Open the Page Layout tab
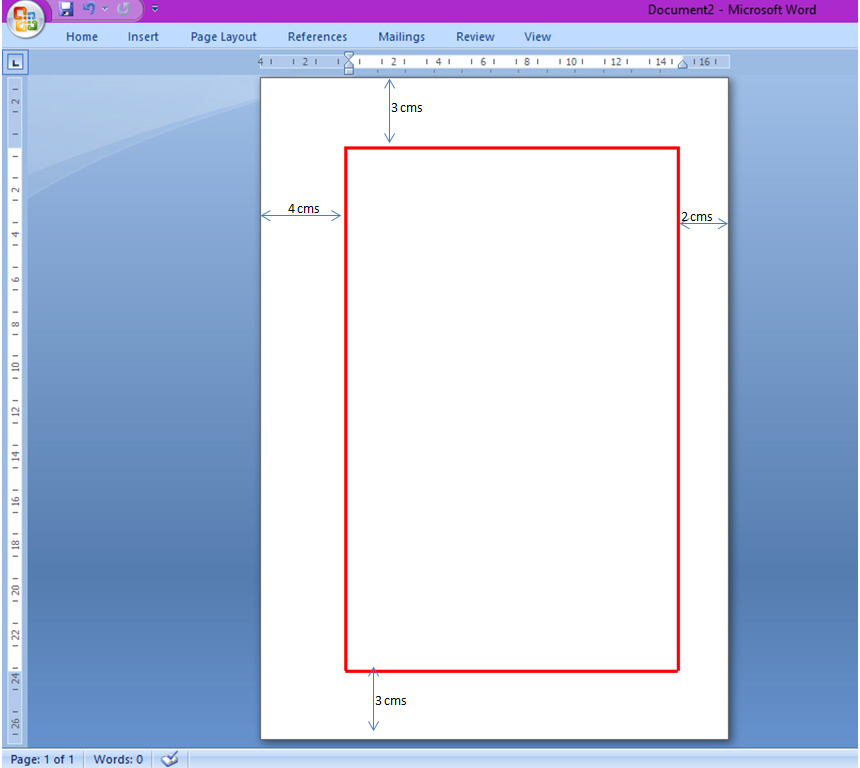The image size is (860, 768). (x=223, y=36)
